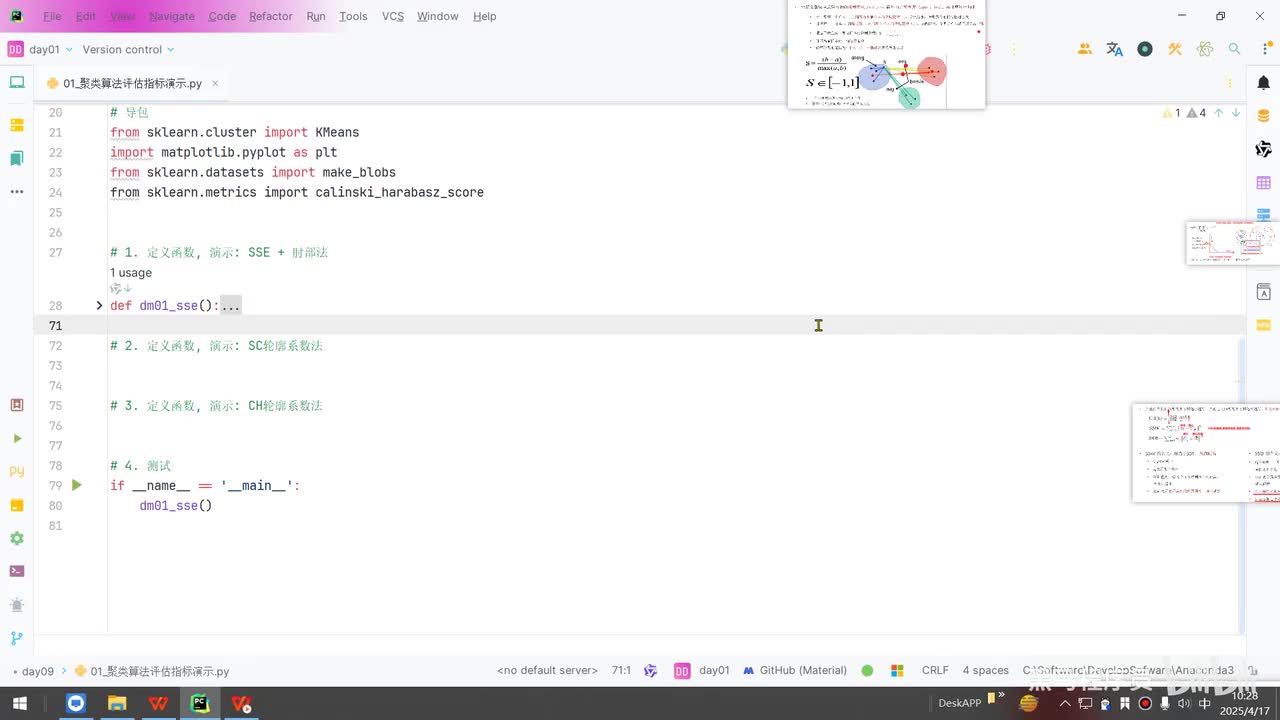
Task: Click the formula diagram thumbnail at top
Action: pyautogui.click(x=886, y=54)
